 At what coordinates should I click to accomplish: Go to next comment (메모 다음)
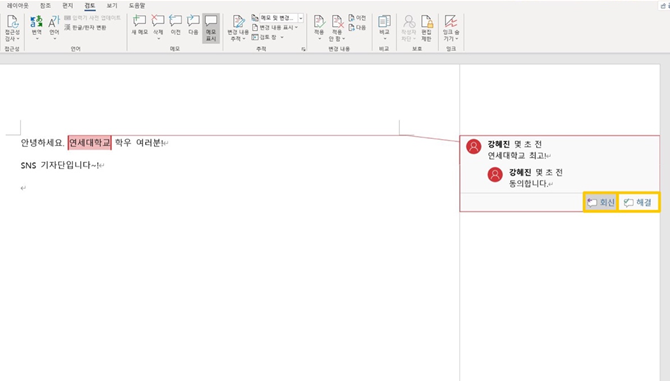point(193,25)
